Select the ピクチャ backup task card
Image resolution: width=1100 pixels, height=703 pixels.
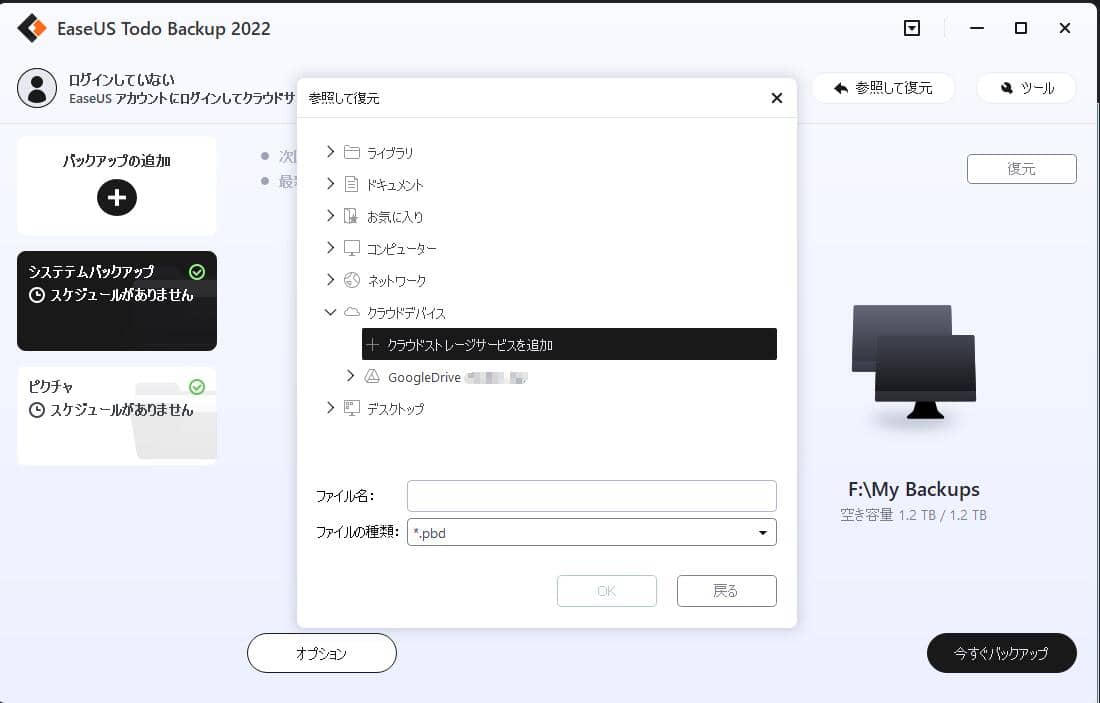(x=116, y=415)
